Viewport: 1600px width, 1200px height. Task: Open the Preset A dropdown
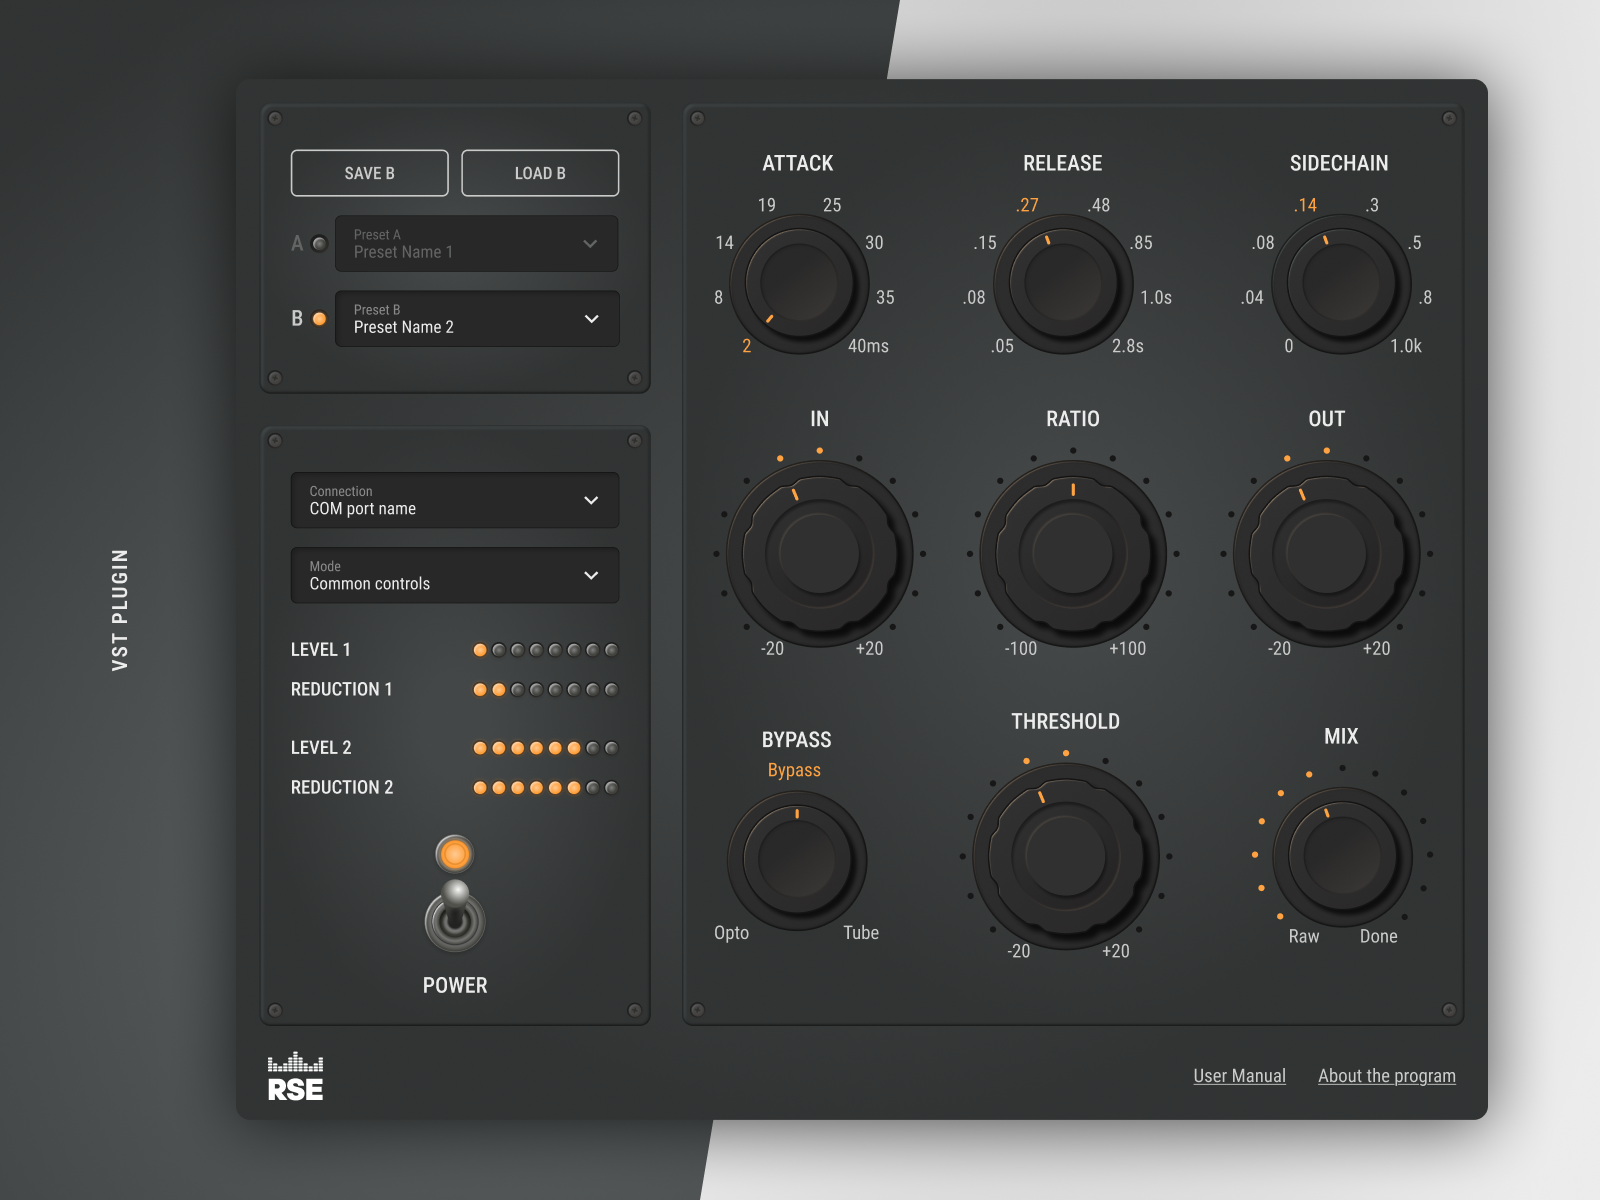[476, 244]
